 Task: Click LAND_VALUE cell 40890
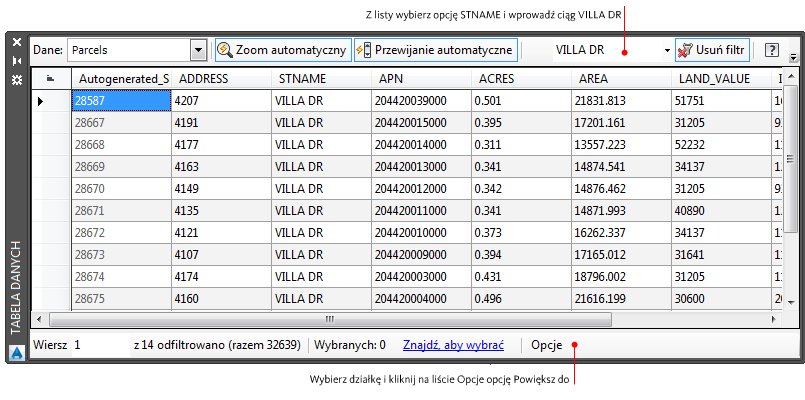point(722,211)
